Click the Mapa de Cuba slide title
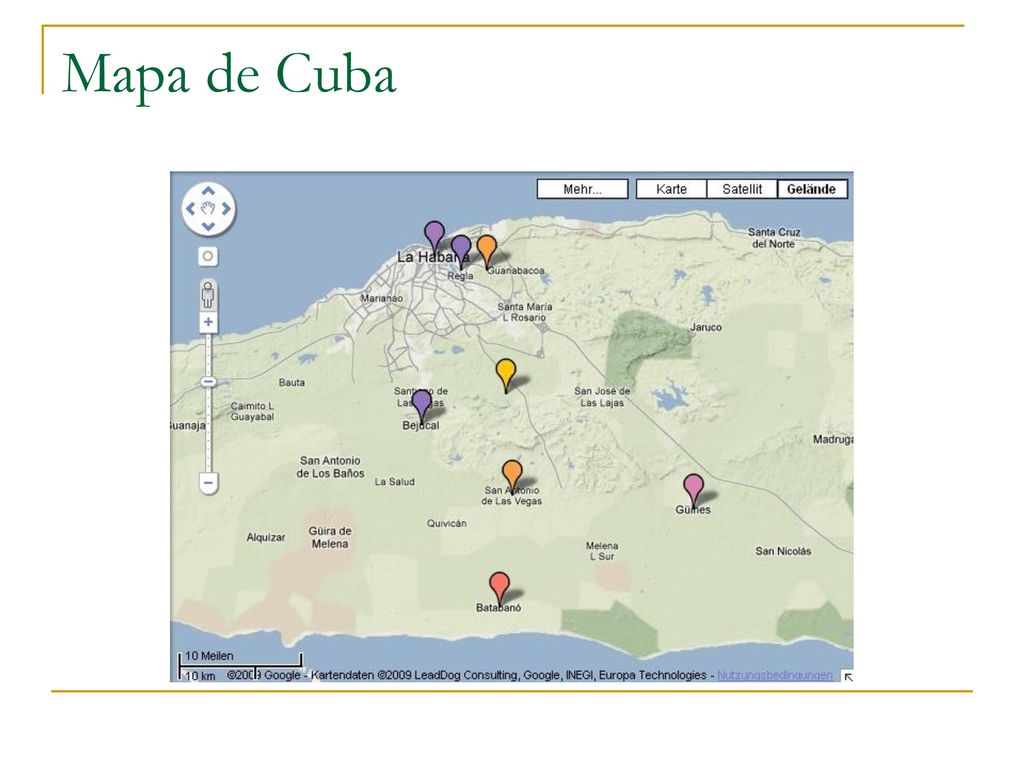This screenshot has width=1024, height=768. point(229,74)
